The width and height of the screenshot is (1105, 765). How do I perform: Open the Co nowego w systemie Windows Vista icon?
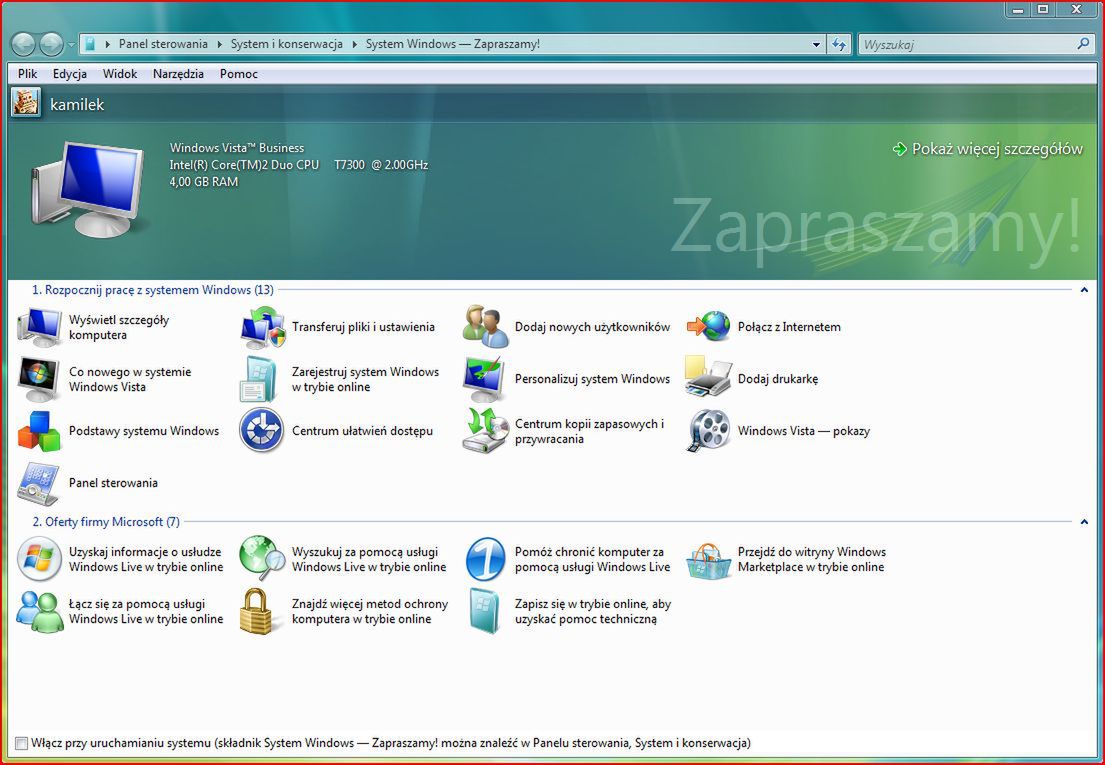pyautogui.click(x=39, y=379)
